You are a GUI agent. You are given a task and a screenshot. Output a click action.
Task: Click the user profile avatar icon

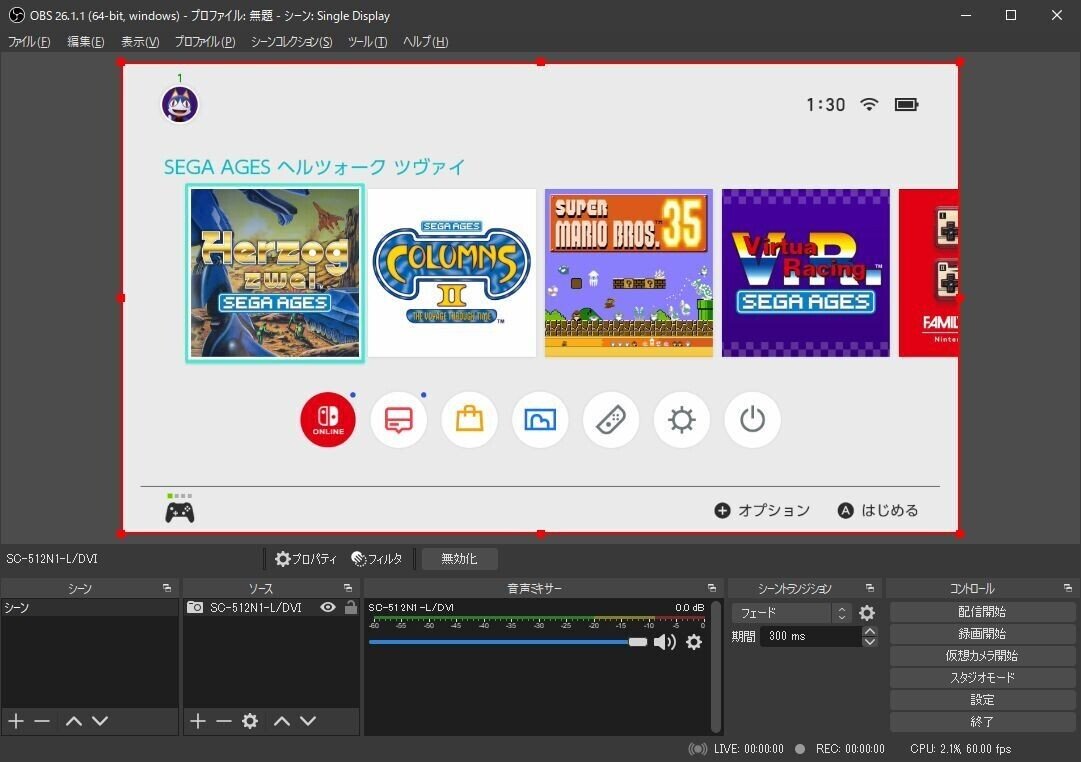[180, 105]
